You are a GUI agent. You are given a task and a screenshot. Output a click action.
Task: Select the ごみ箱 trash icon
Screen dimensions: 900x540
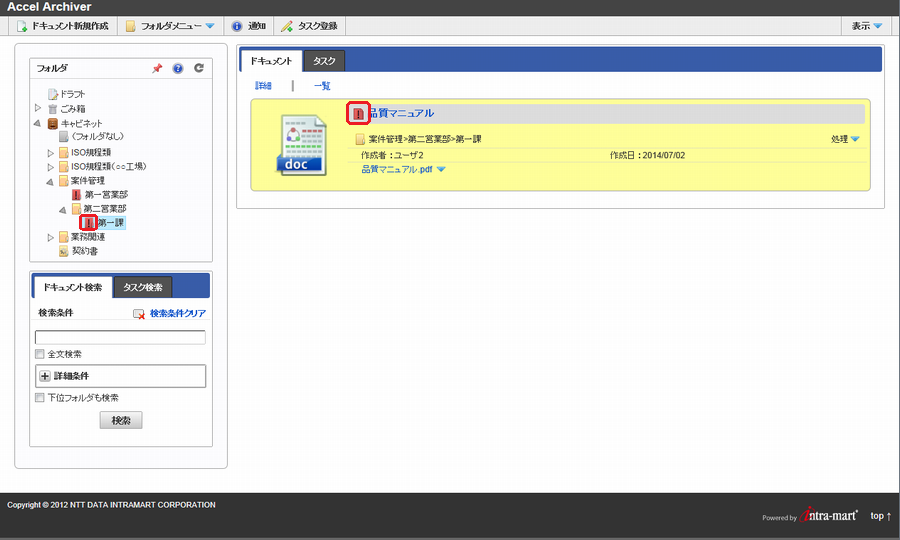point(53,109)
